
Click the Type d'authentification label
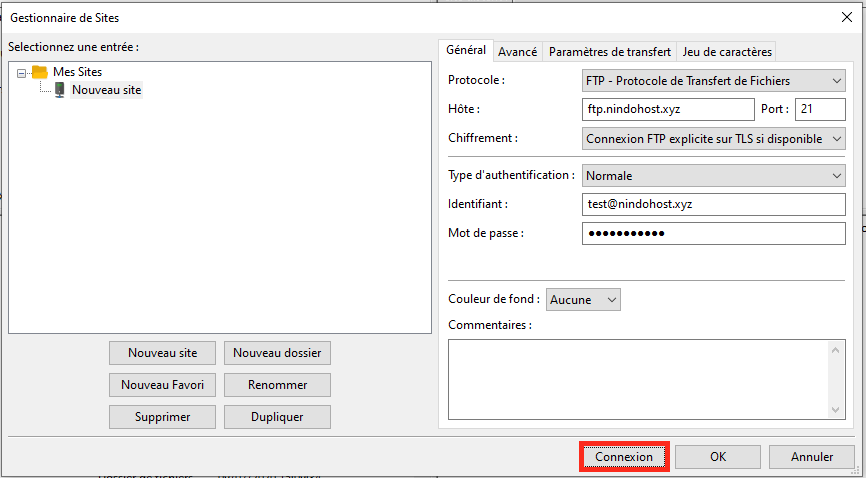(x=512, y=175)
